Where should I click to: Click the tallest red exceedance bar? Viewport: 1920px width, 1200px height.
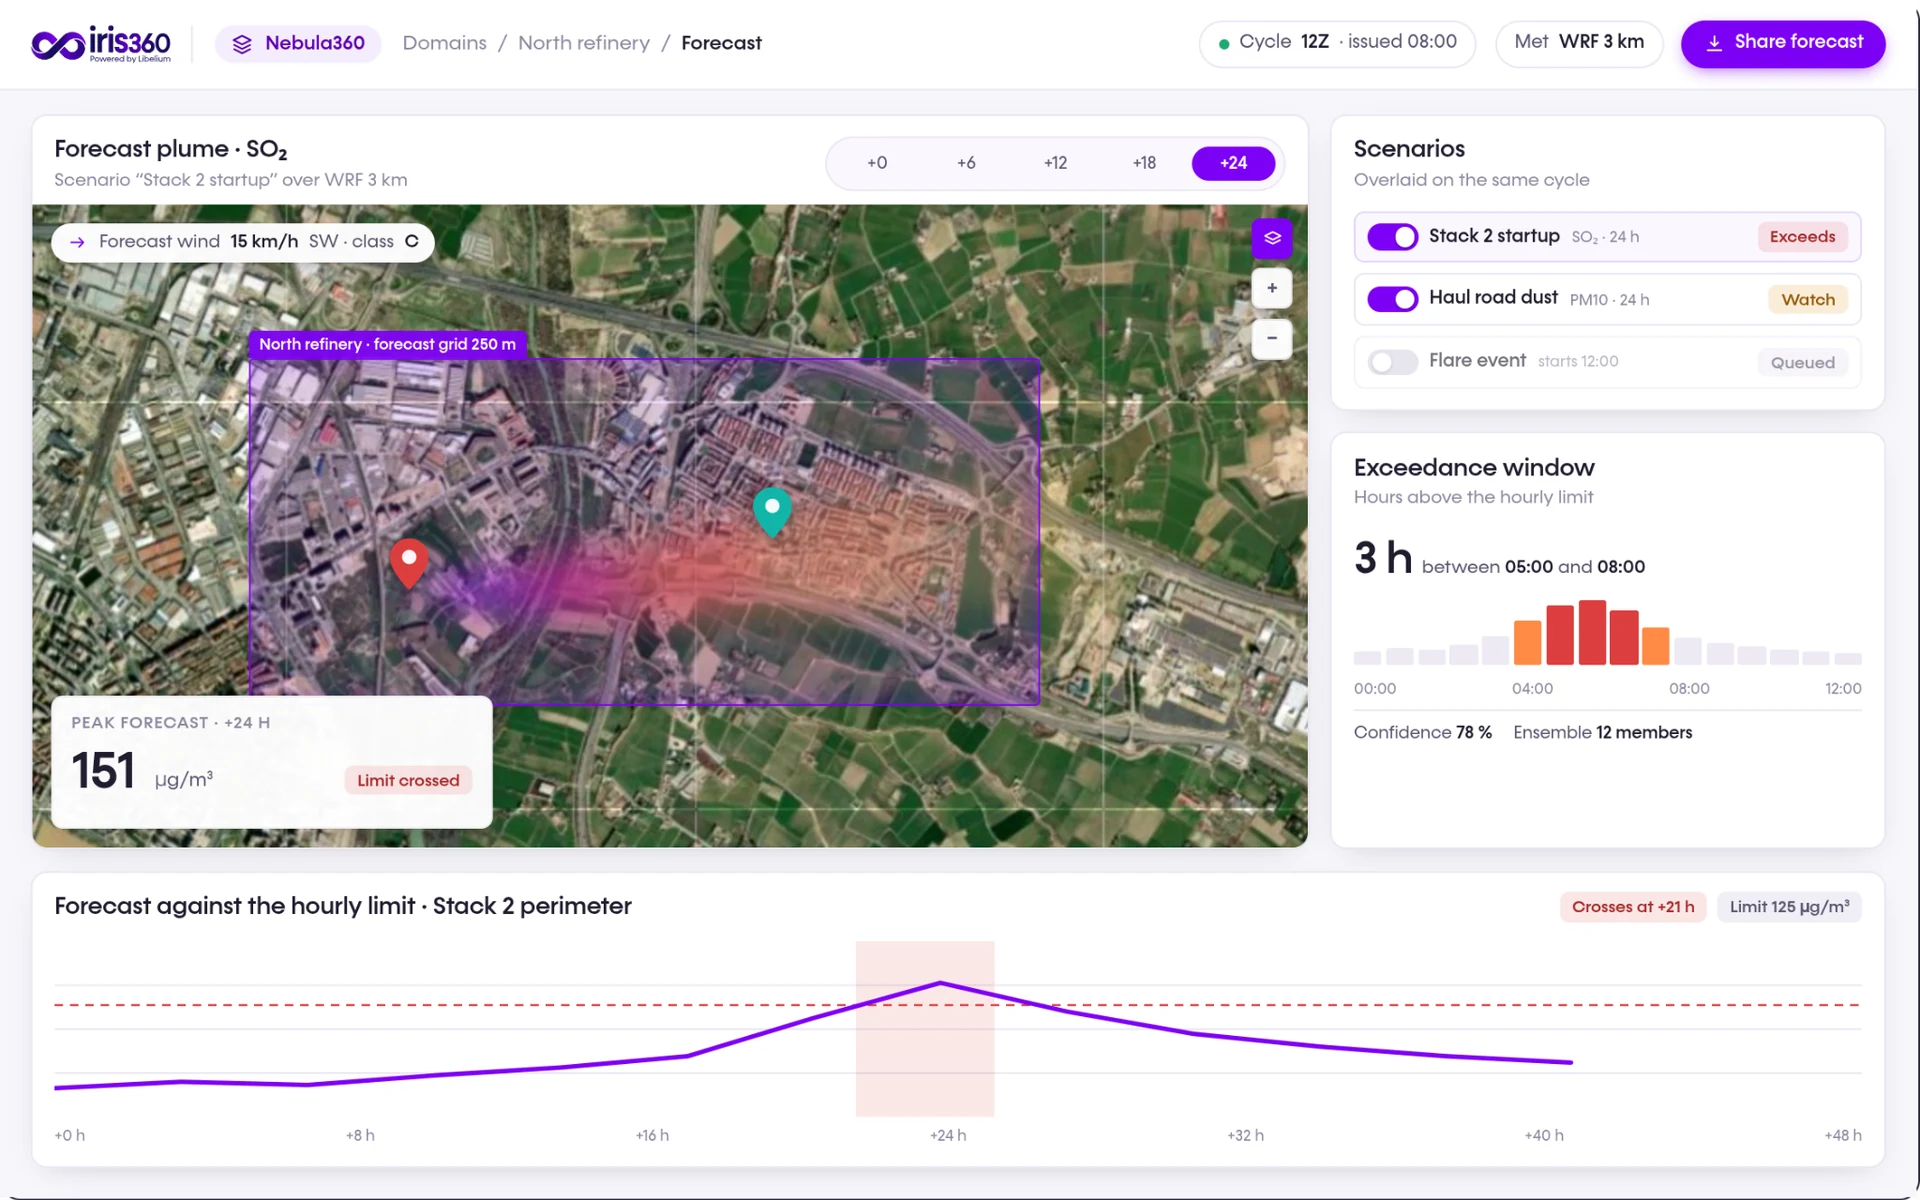1592,632
